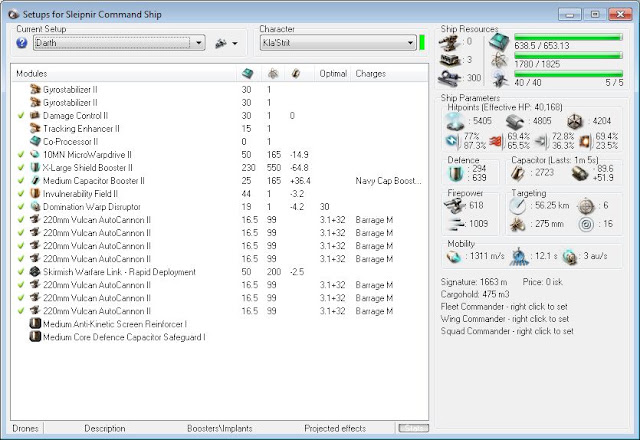
Task: Click the hull structure hitpoints icon
Action: [575, 121]
